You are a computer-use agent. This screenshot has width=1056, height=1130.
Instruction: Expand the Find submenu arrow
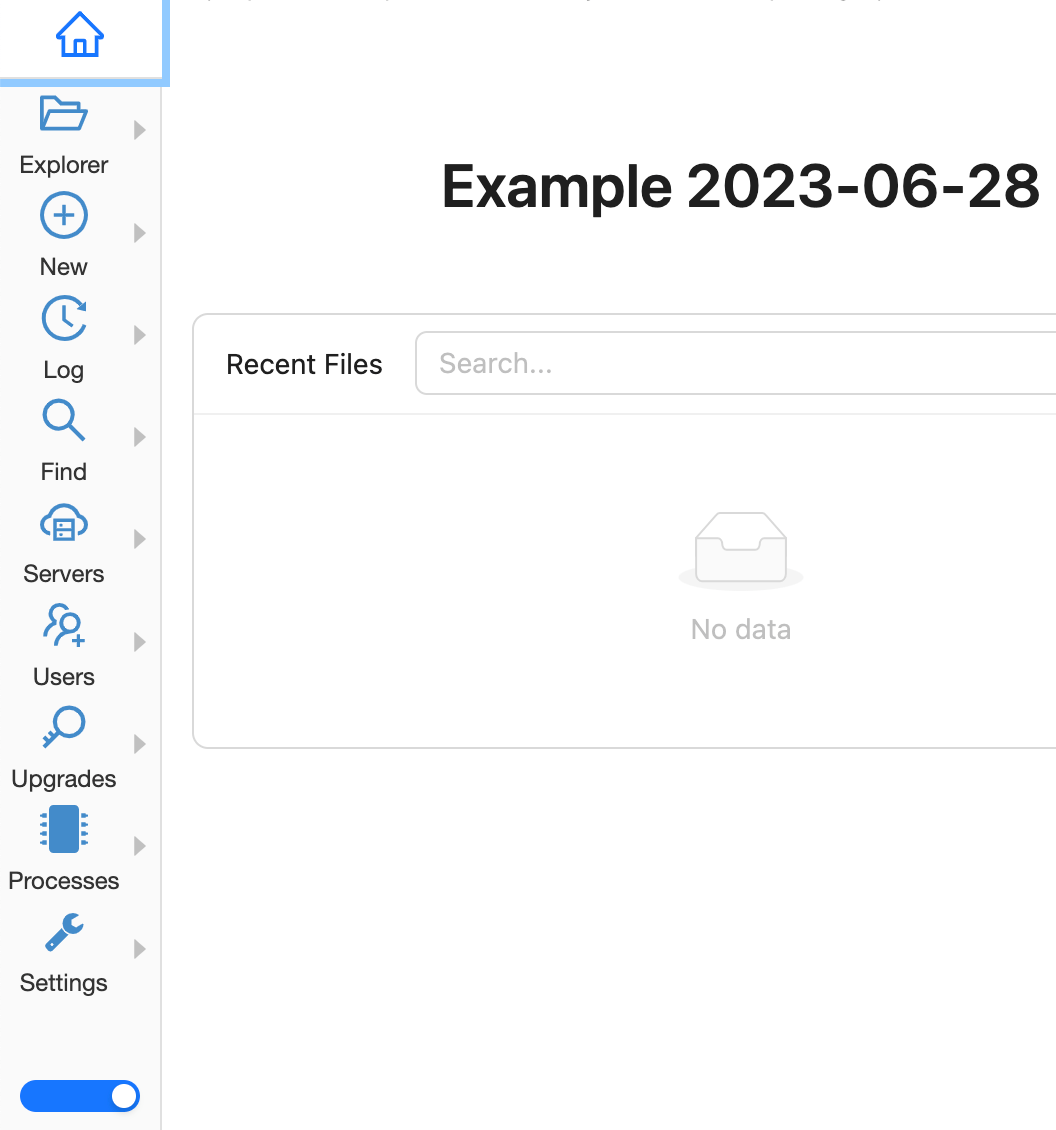[140, 437]
